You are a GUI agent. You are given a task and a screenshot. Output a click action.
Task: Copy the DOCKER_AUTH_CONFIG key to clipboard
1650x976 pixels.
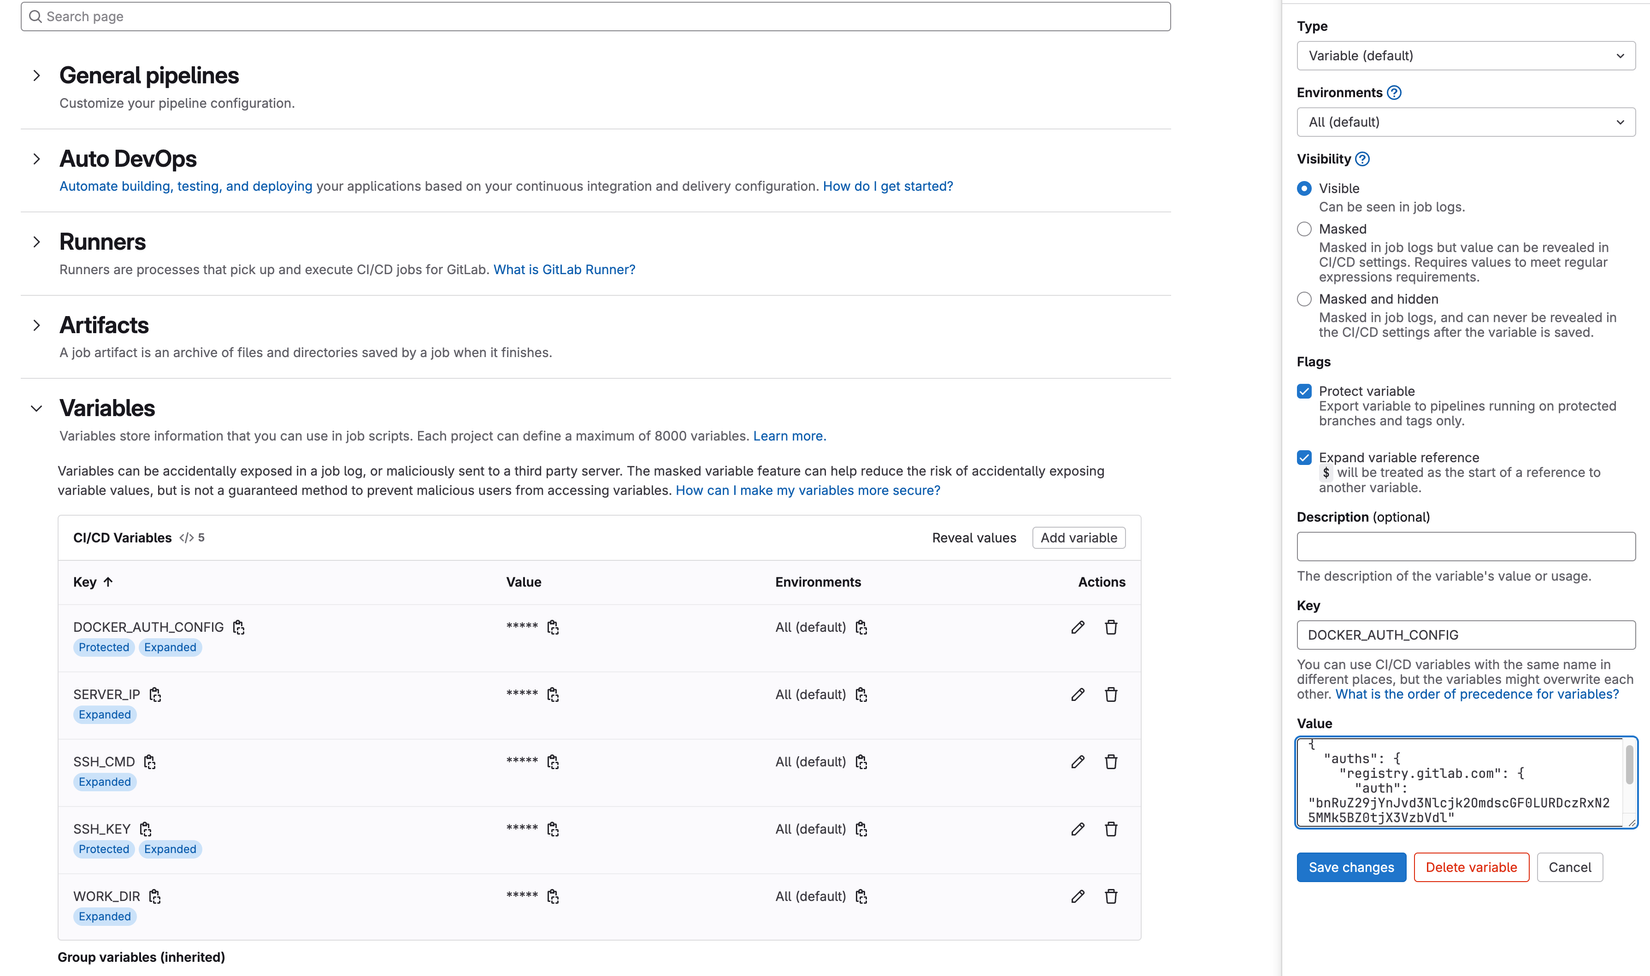click(x=239, y=627)
